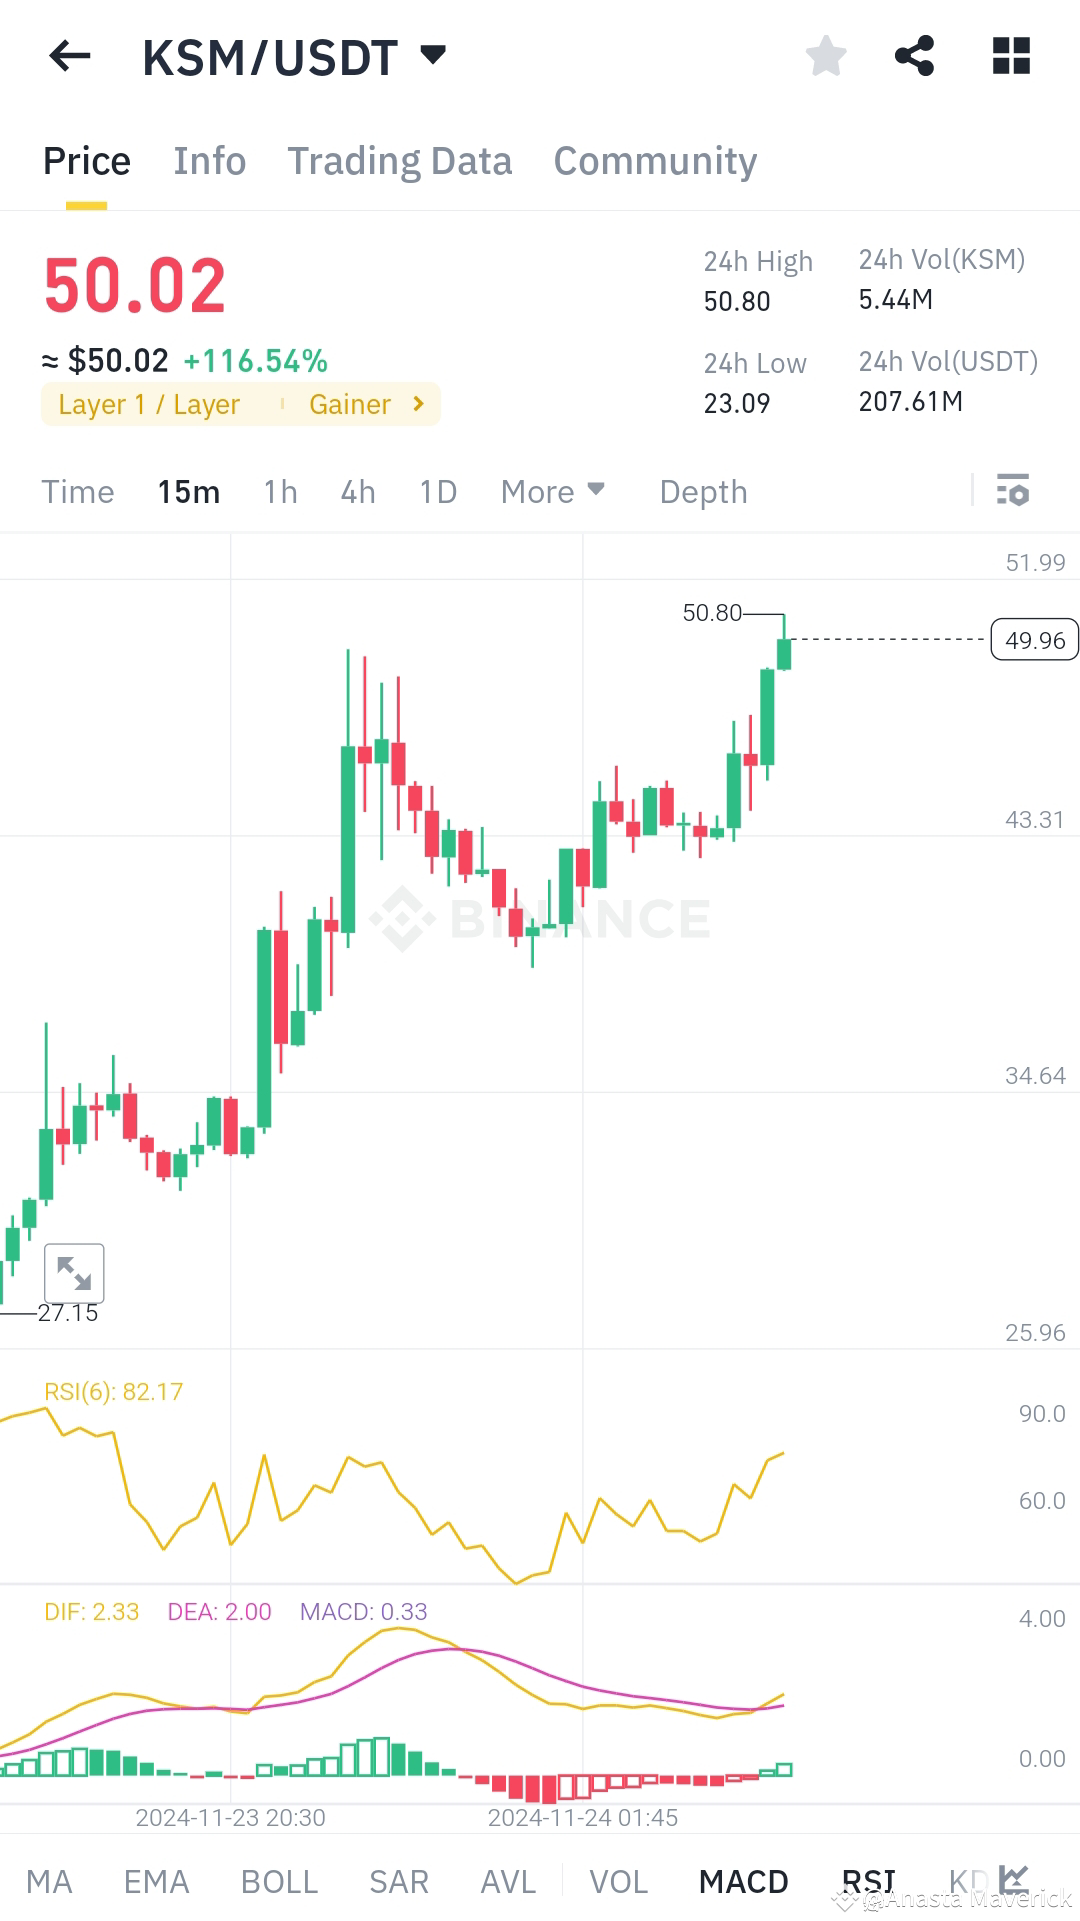Screen dimensions: 1080x1921
Task: View Layer 1 / Layer category link
Action: coord(148,404)
